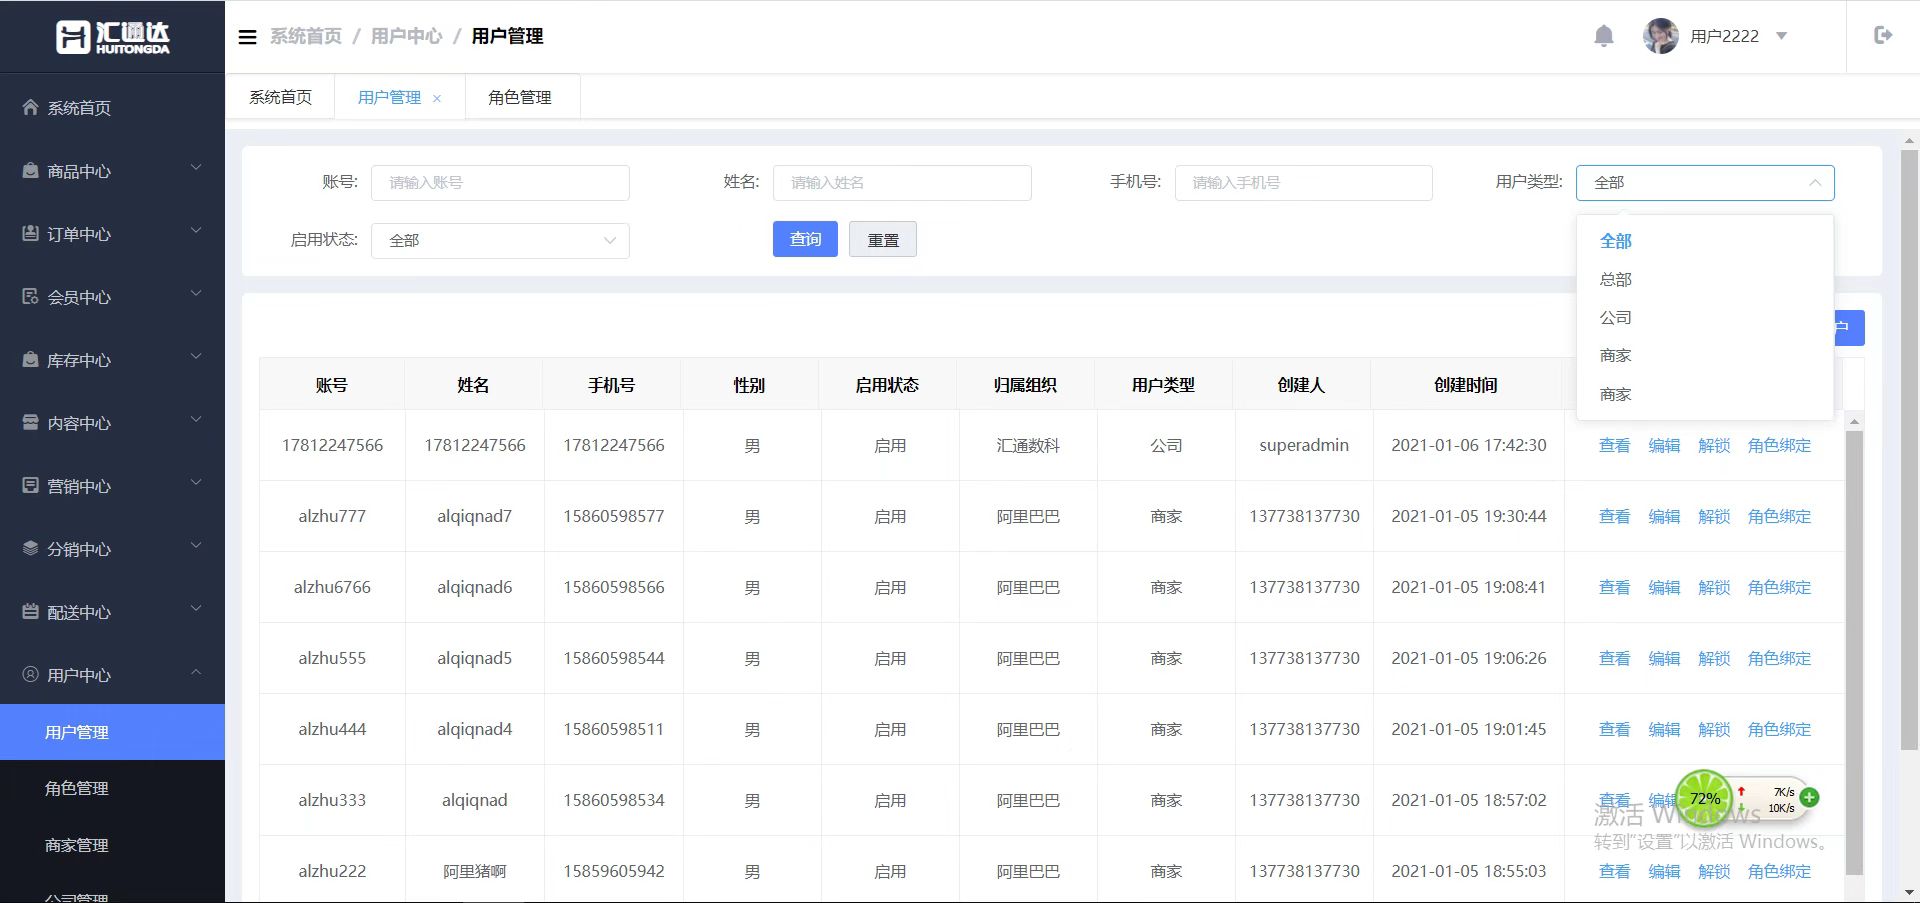Click 用户中心 in the breadcrumb
Image resolution: width=1920 pixels, height=903 pixels.
(406, 36)
